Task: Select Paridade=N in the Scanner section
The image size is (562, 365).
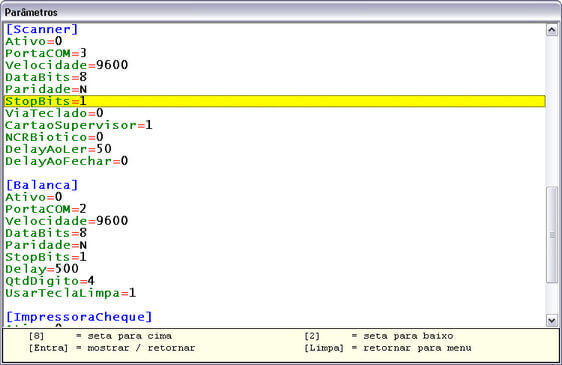Action: (46, 89)
